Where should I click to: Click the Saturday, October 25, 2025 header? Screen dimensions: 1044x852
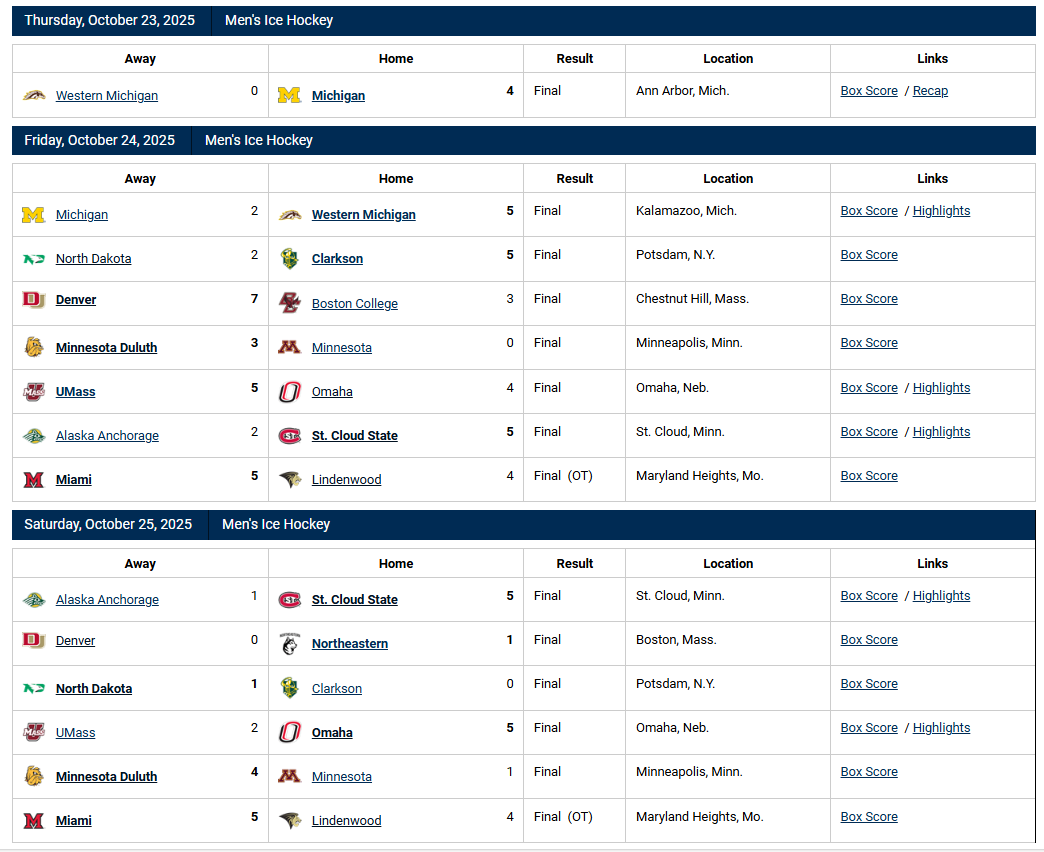click(108, 524)
